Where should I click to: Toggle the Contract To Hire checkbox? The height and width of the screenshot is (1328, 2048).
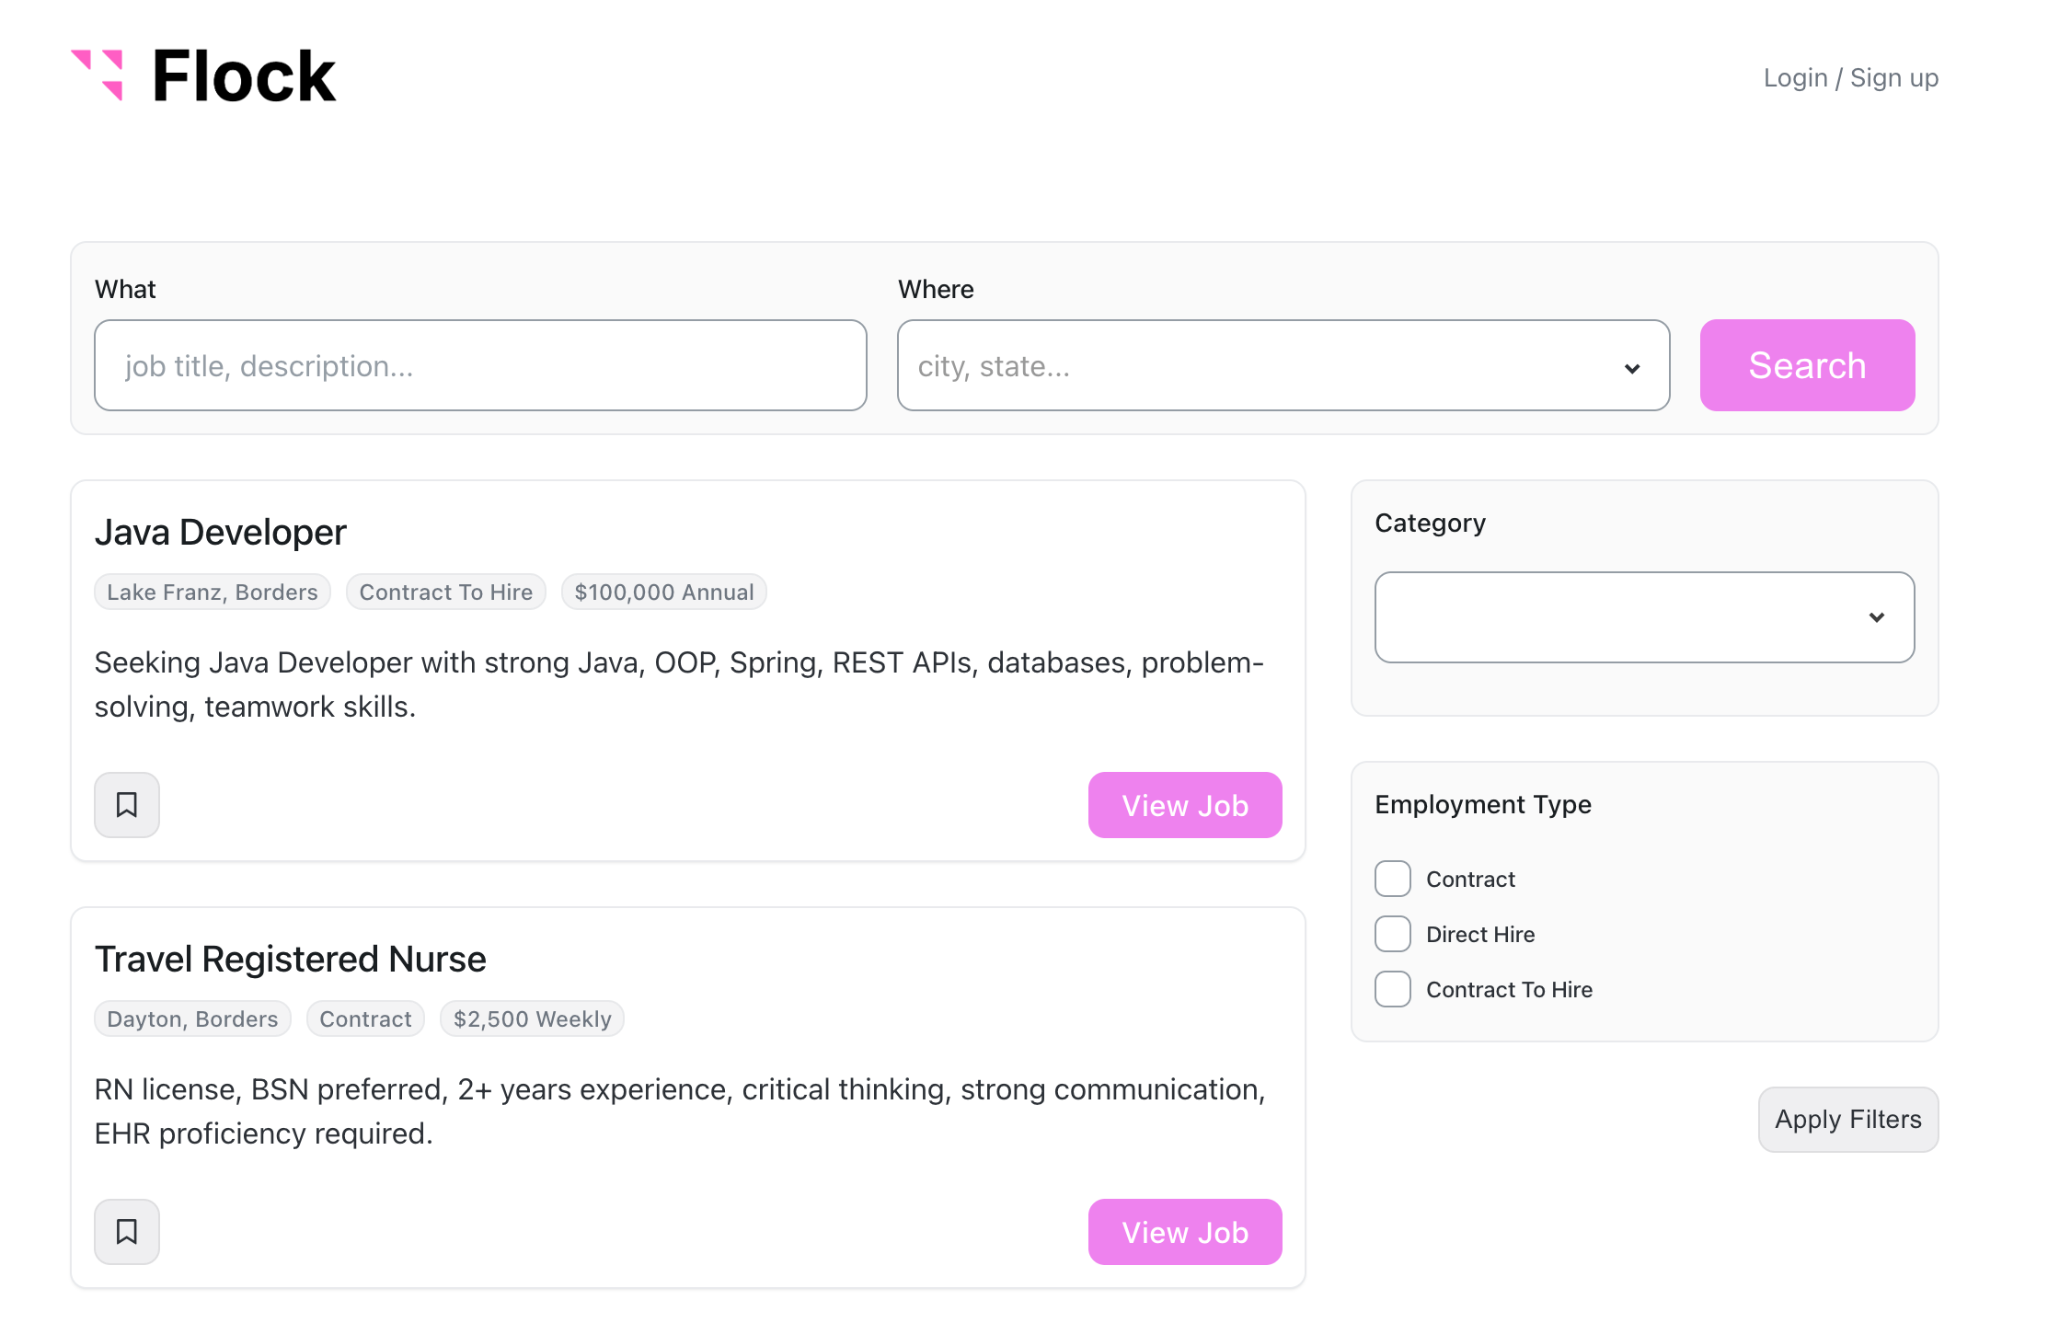click(x=1392, y=989)
